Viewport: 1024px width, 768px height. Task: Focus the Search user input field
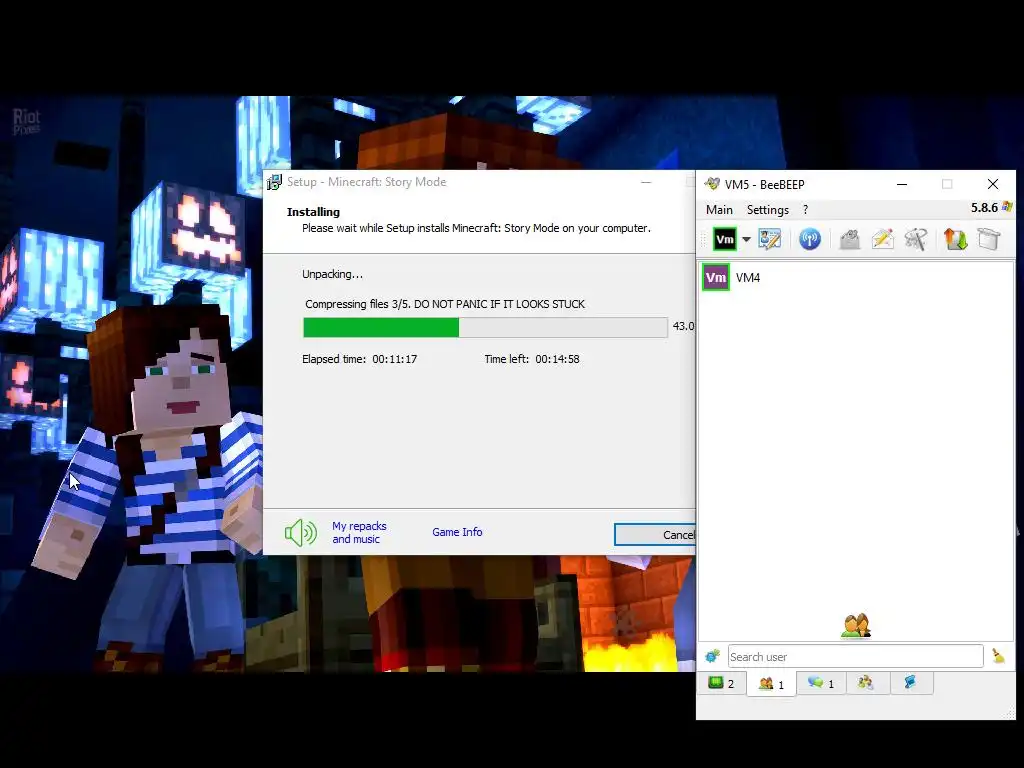(x=856, y=656)
